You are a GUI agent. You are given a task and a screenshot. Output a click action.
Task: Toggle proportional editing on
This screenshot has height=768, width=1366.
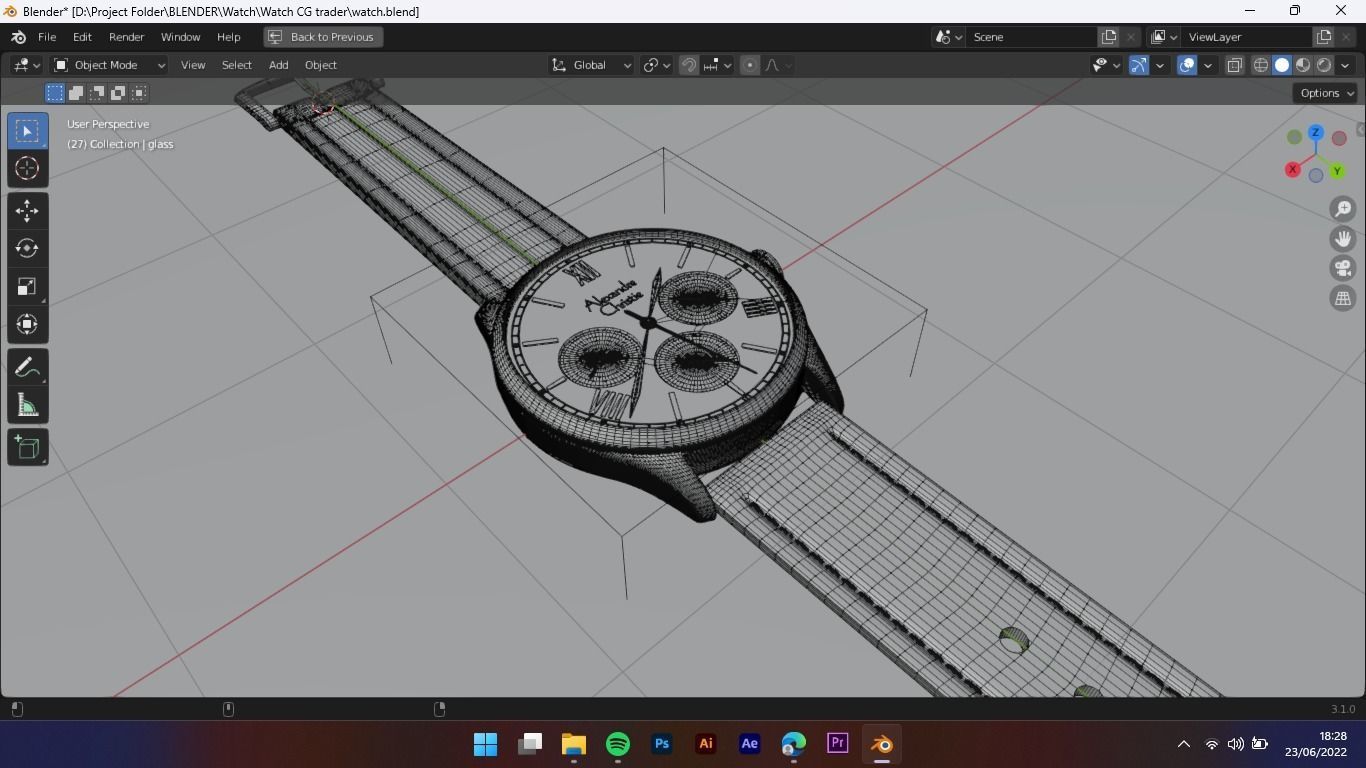point(750,65)
